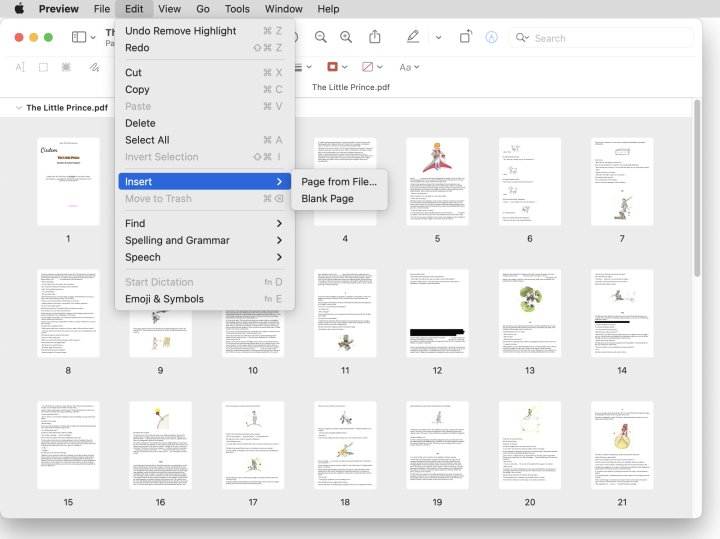Select page 1 thumbnail
The width and height of the screenshot is (720, 539).
tap(68, 181)
